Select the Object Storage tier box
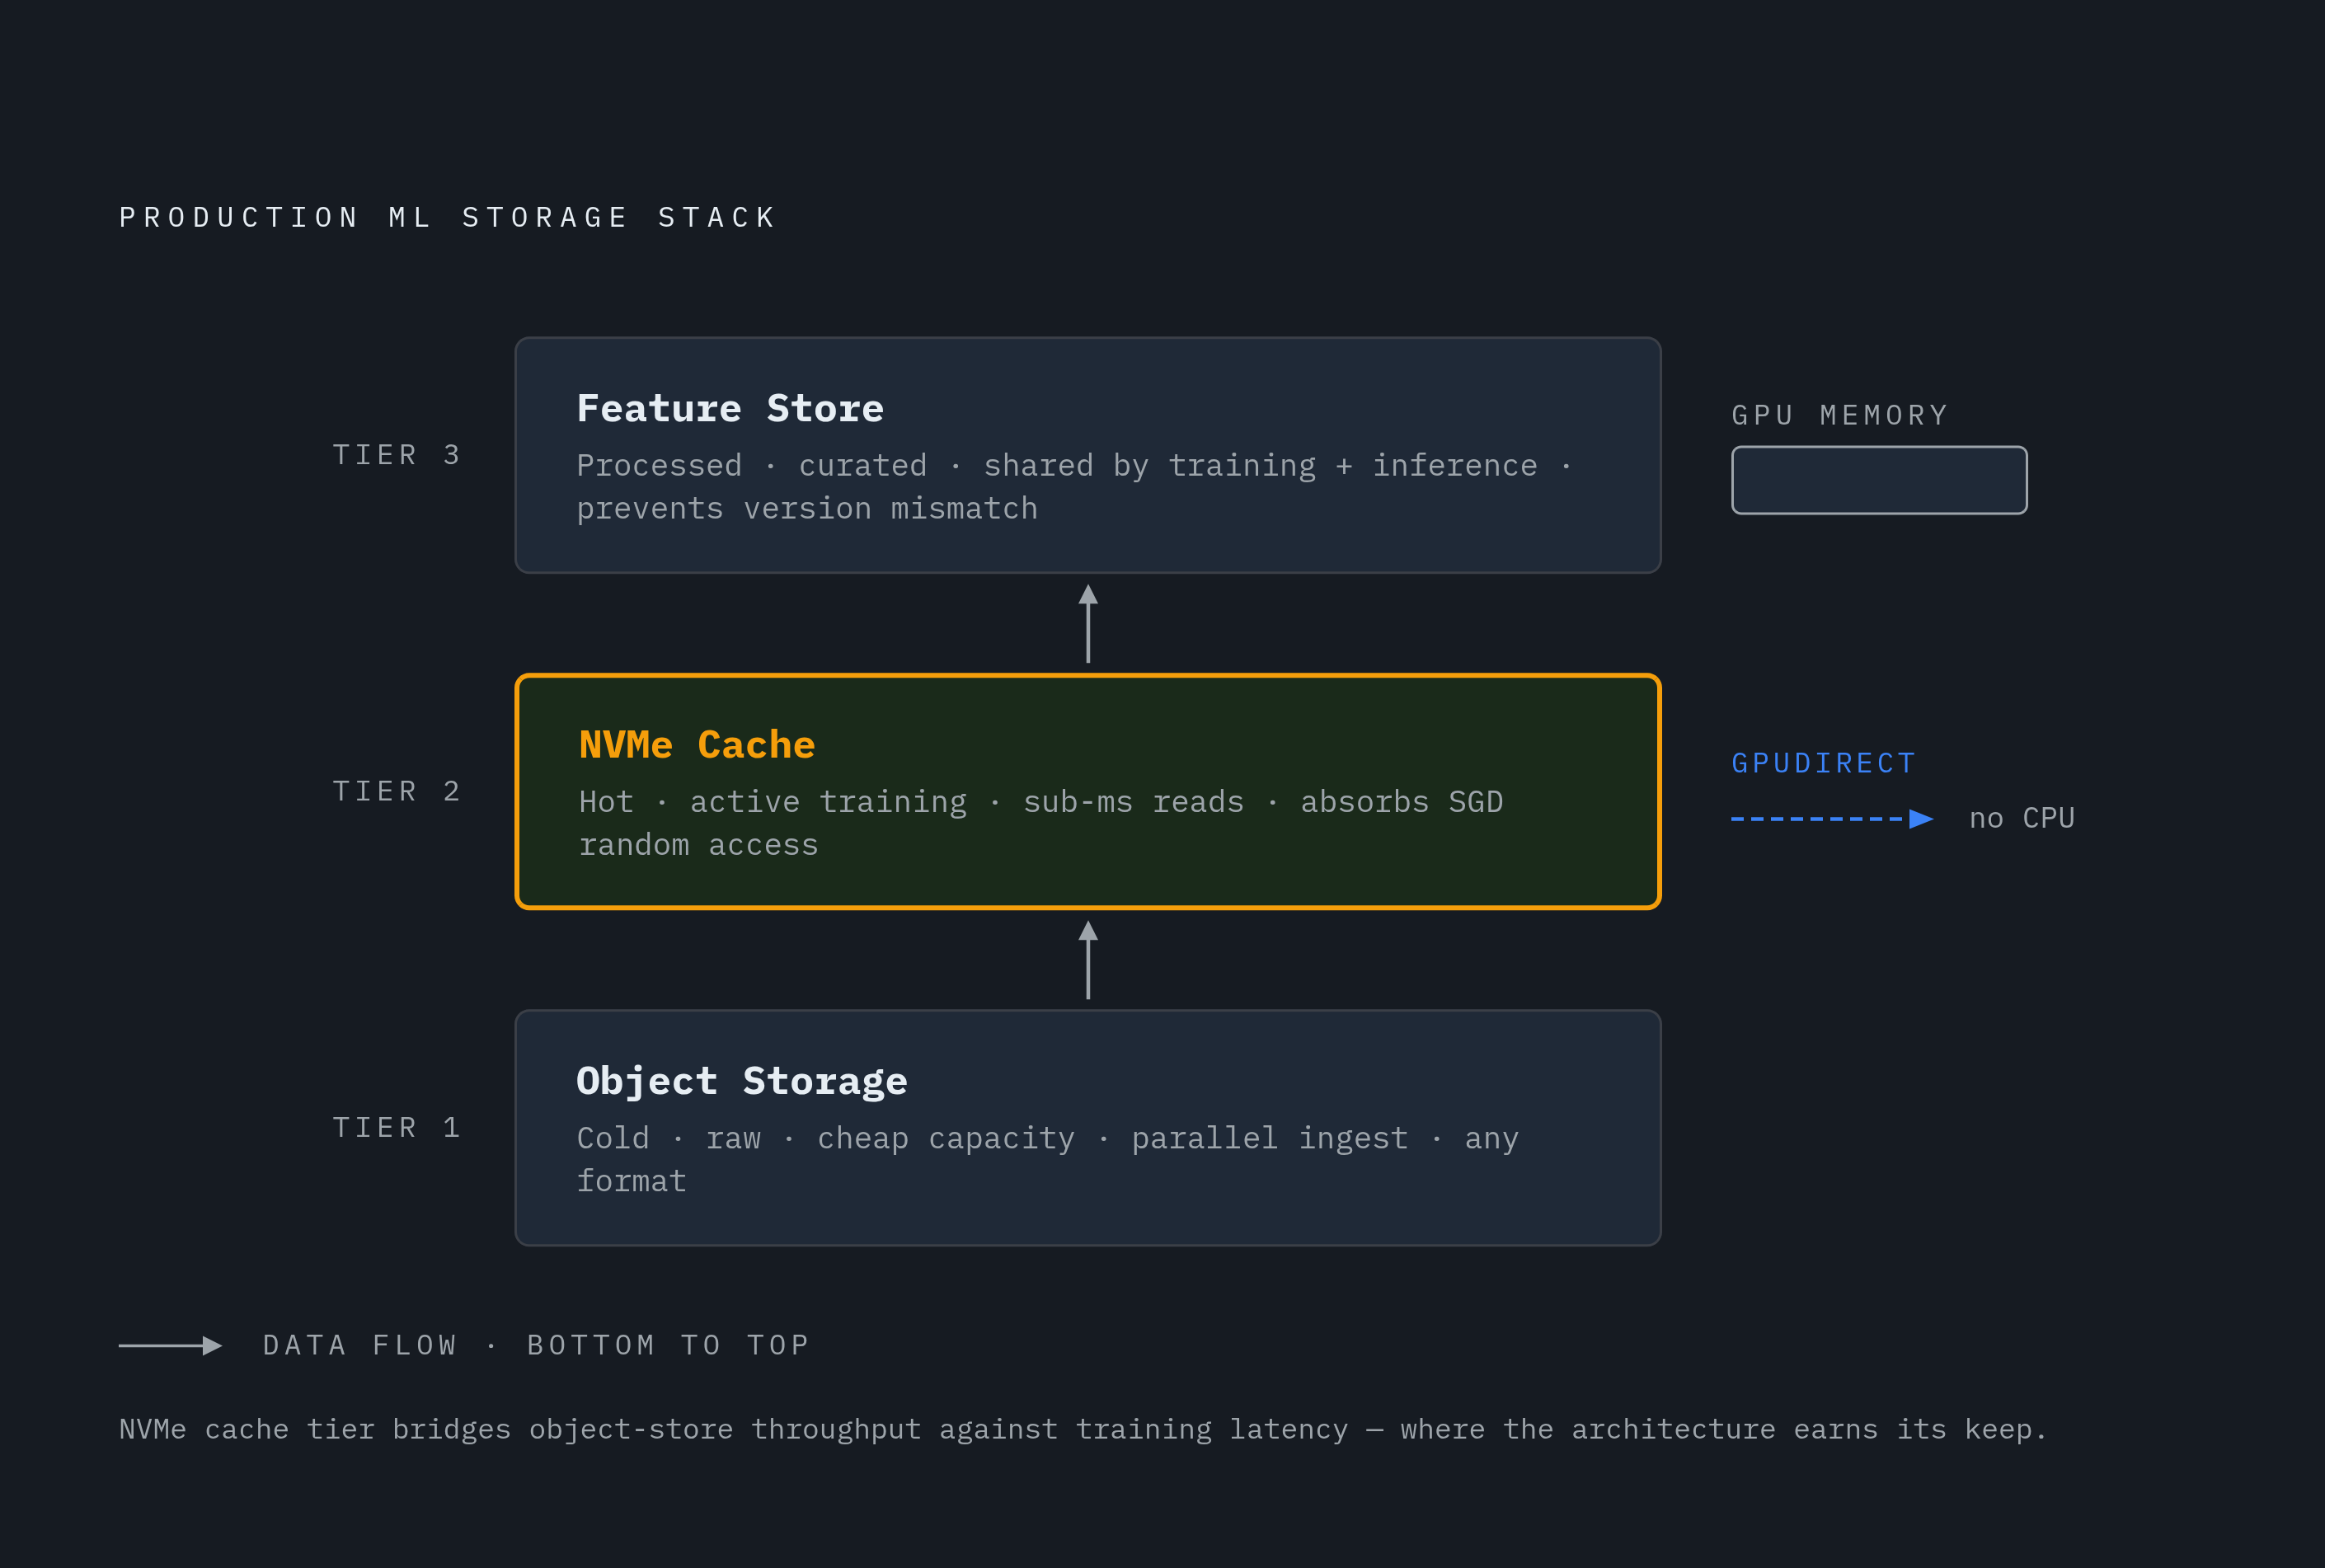2325x1568 pixels. coord(1087,1127)
